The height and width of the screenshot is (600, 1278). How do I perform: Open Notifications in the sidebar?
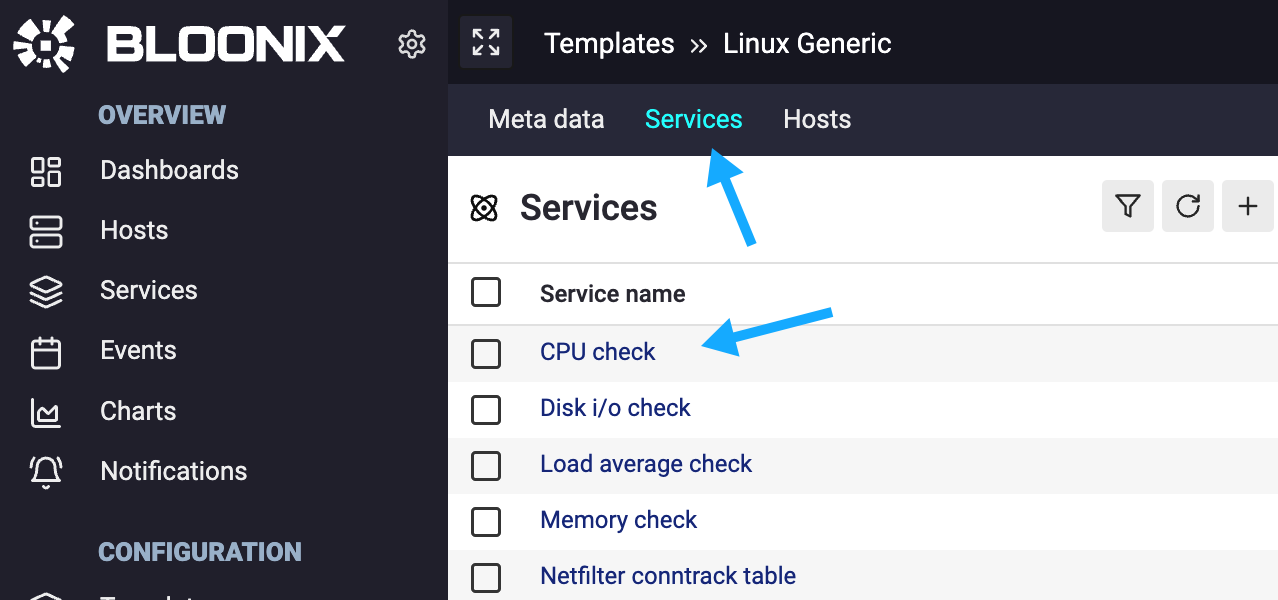coord(174,471)
